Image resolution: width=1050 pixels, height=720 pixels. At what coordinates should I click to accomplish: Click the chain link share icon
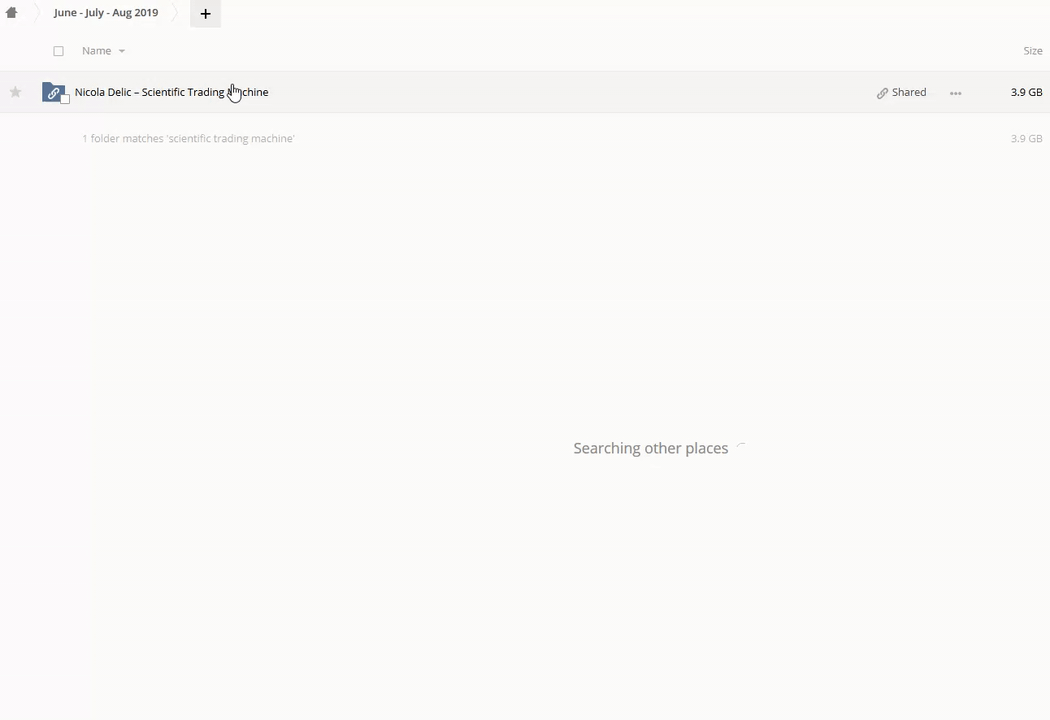click(882, 93)
